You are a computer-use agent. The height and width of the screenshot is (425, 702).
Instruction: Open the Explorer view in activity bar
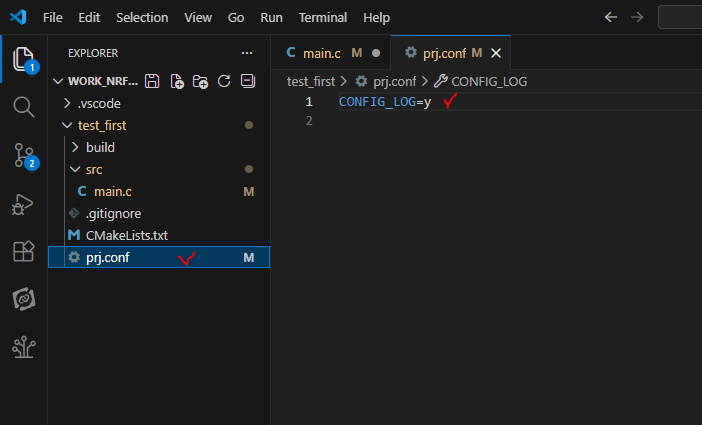click(x=23, y=59)
